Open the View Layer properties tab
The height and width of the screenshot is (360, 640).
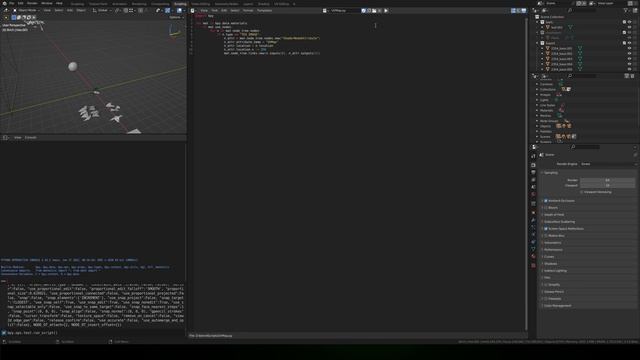[533, 180]
